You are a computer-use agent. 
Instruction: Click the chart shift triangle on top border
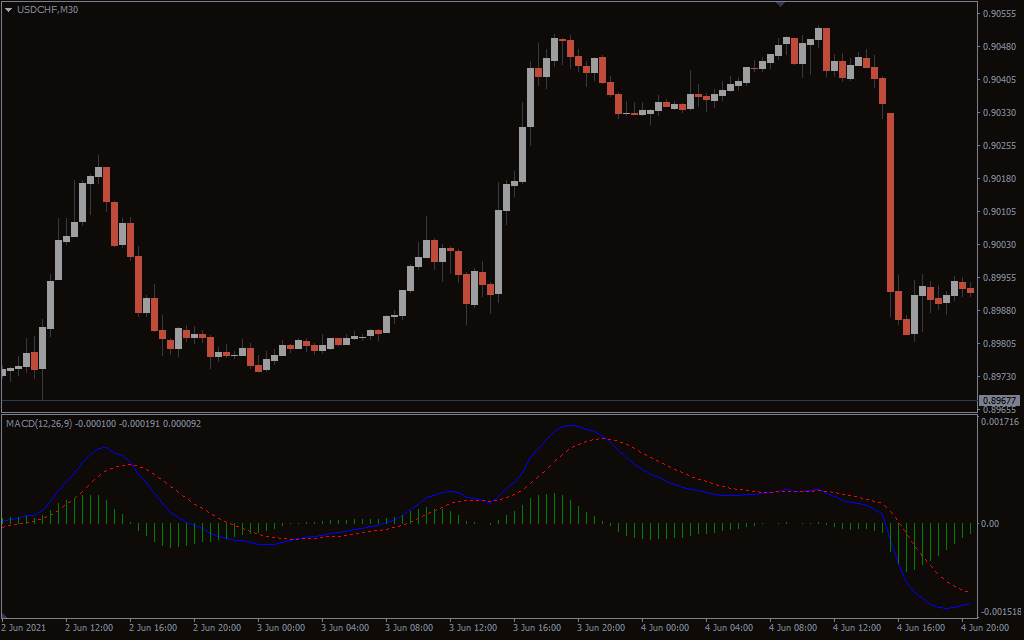click(780, 4)
